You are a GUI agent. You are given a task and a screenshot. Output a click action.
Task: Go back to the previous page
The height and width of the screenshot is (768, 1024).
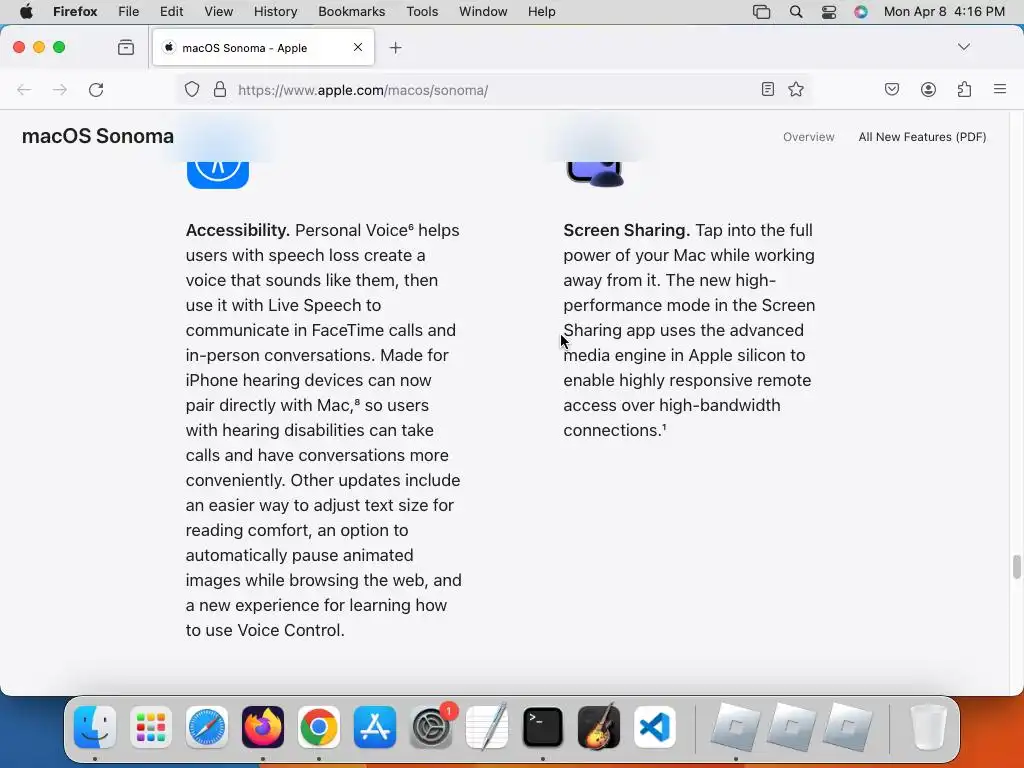24,89
